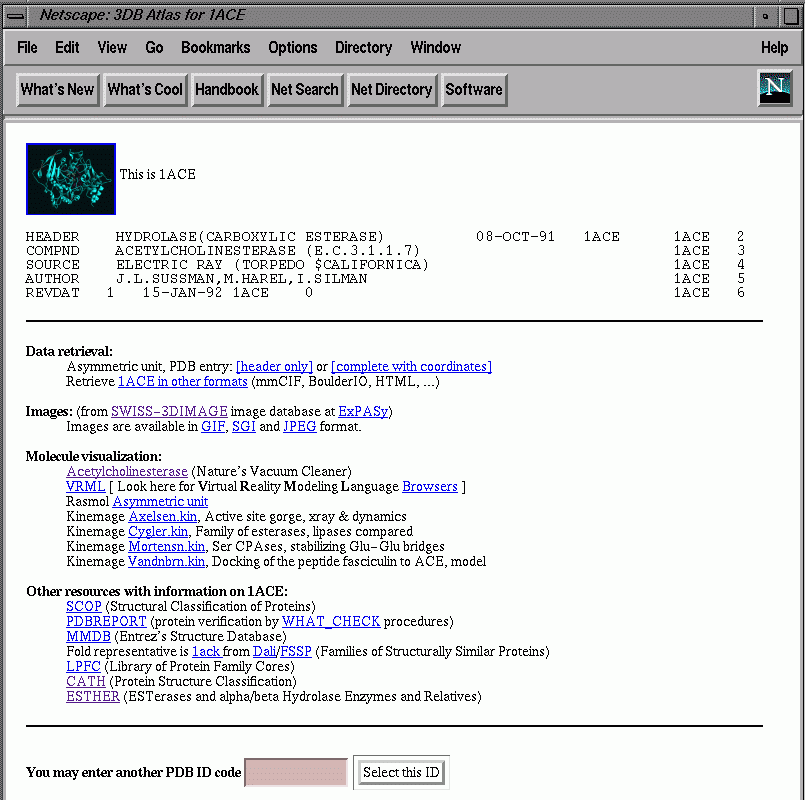The width and height of the screenshot is (805, 800).
Task: Select the GIF image format link
Action: coord(213,427)
